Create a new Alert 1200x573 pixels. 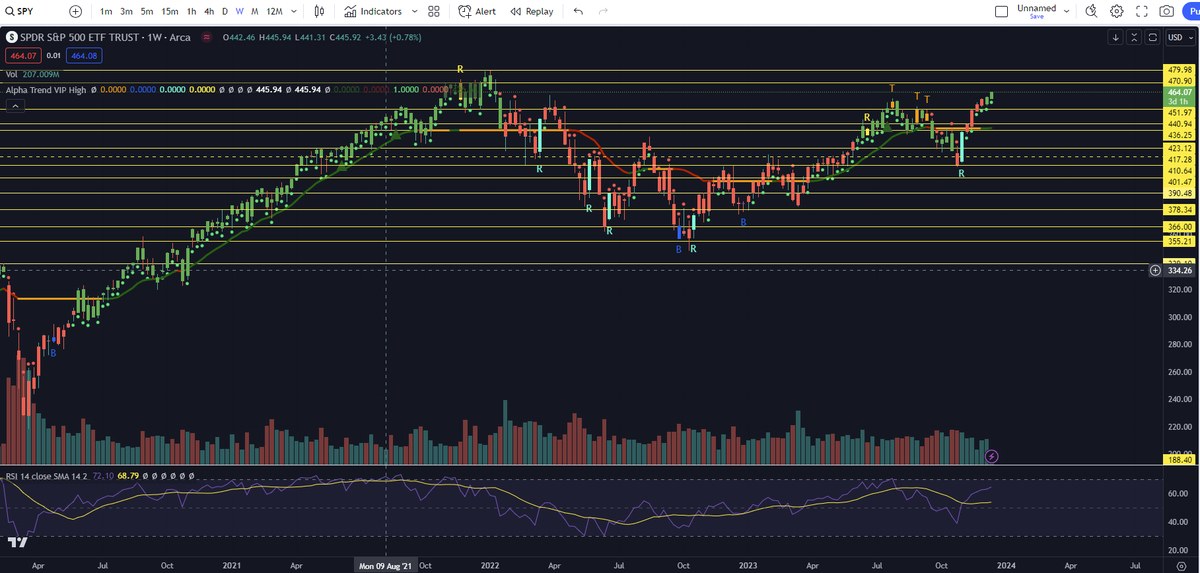[x=477, y=11]
